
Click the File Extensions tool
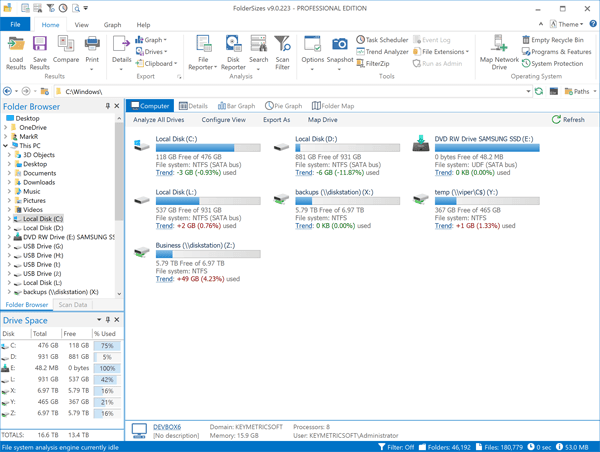coord(440,52)
